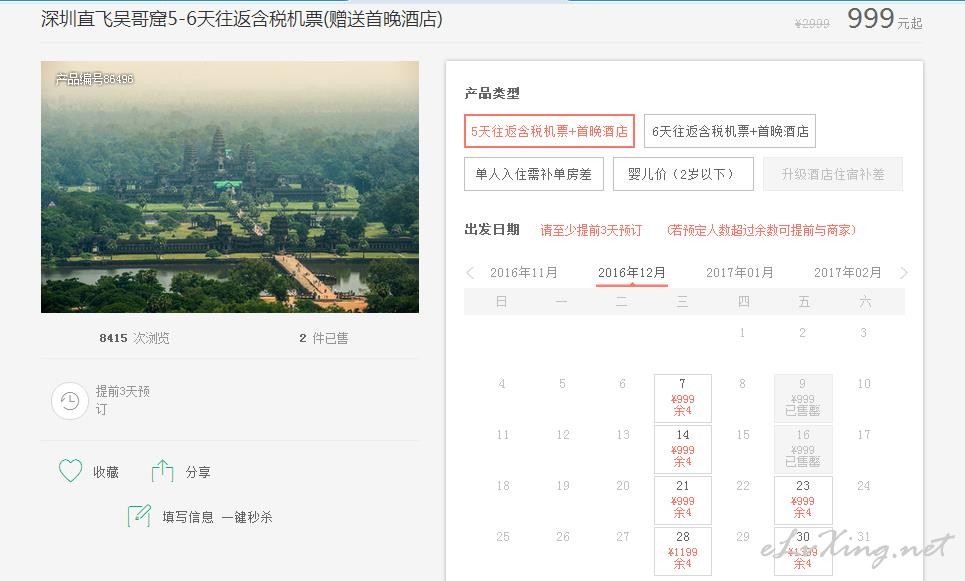The width and height of the screenshot is (965, 581).
Task: Click the 五 Friday column header
Action: click(x=804, y=302)
